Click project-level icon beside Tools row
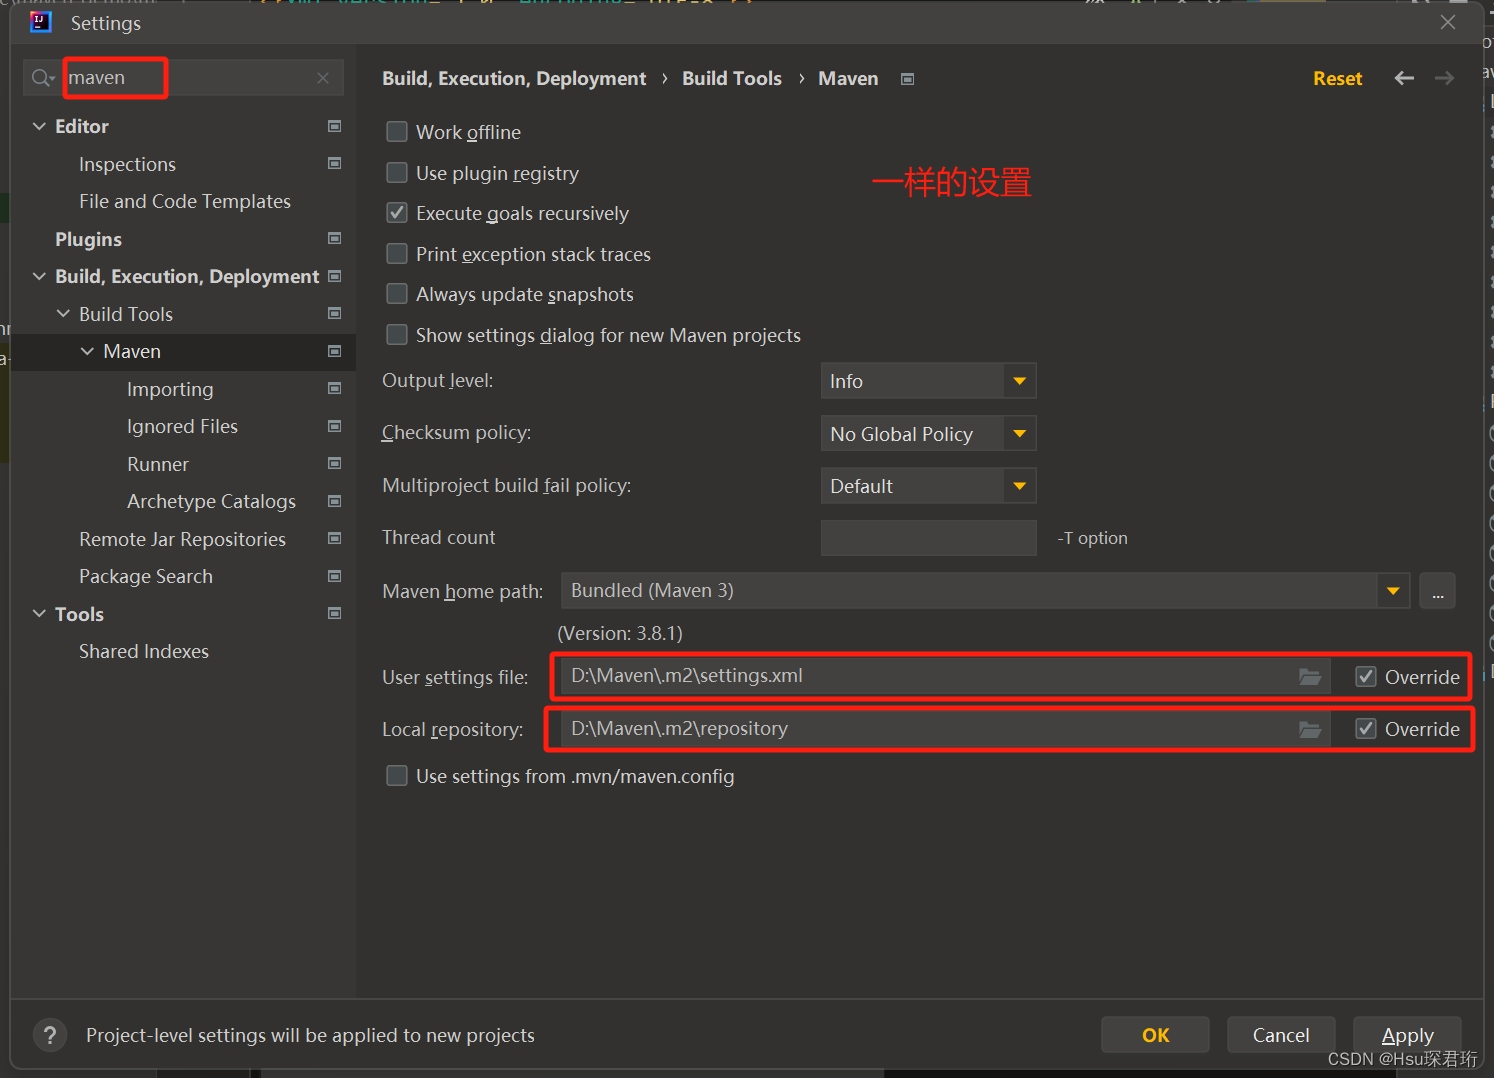 point(335,613)
